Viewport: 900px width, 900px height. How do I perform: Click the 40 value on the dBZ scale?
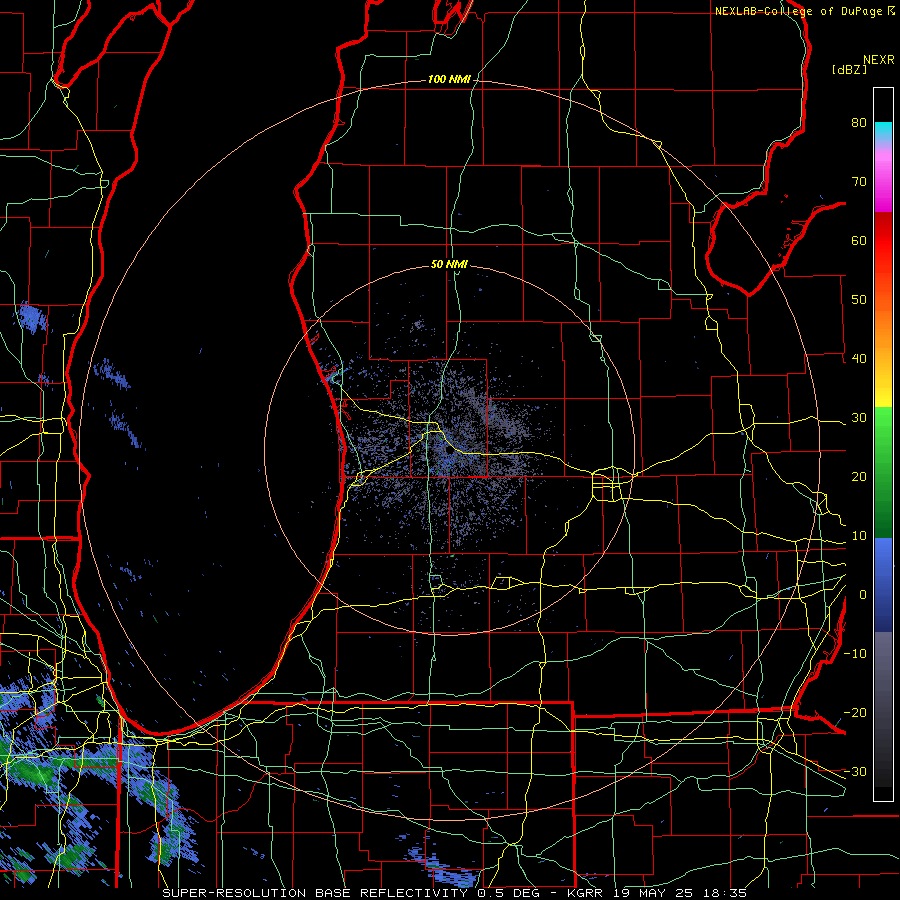coord(859,359)
